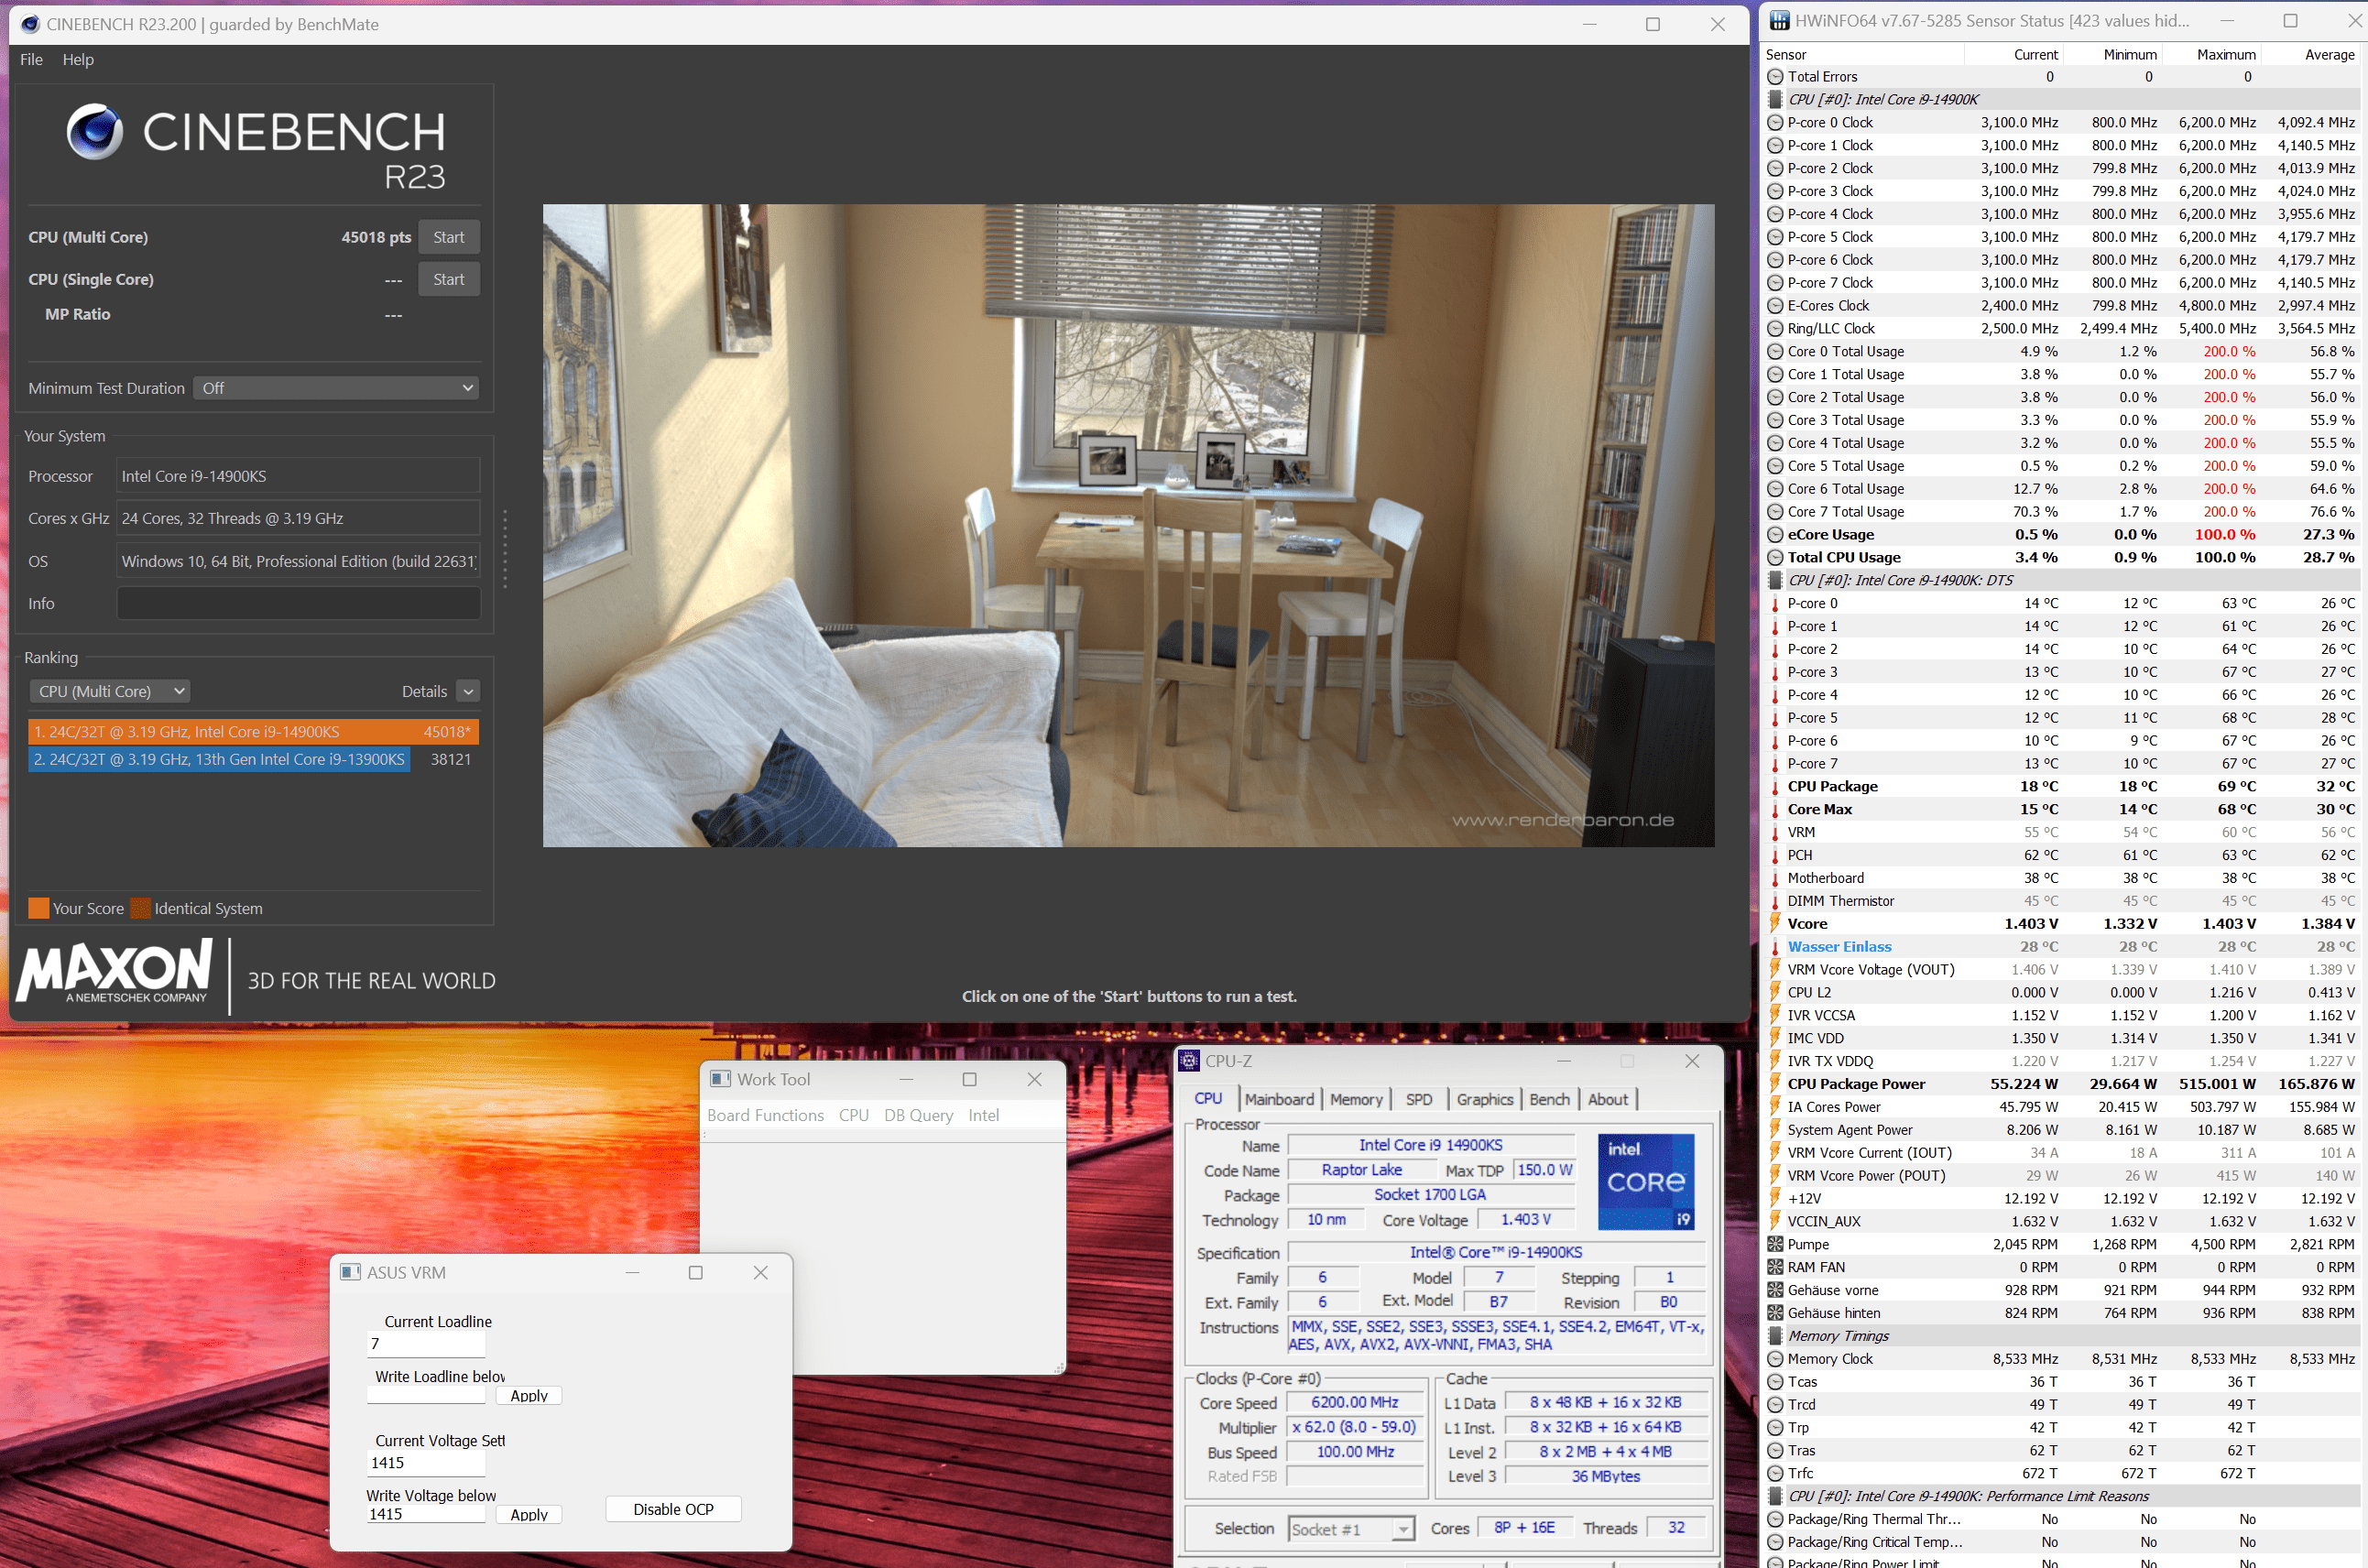
Task: Click the thermometer icon next to CPU Package
Action: (x=1775, y=787)
